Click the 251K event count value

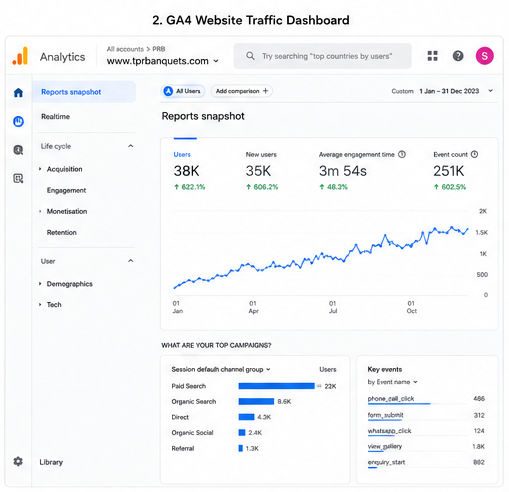click(x=449, y=171)
